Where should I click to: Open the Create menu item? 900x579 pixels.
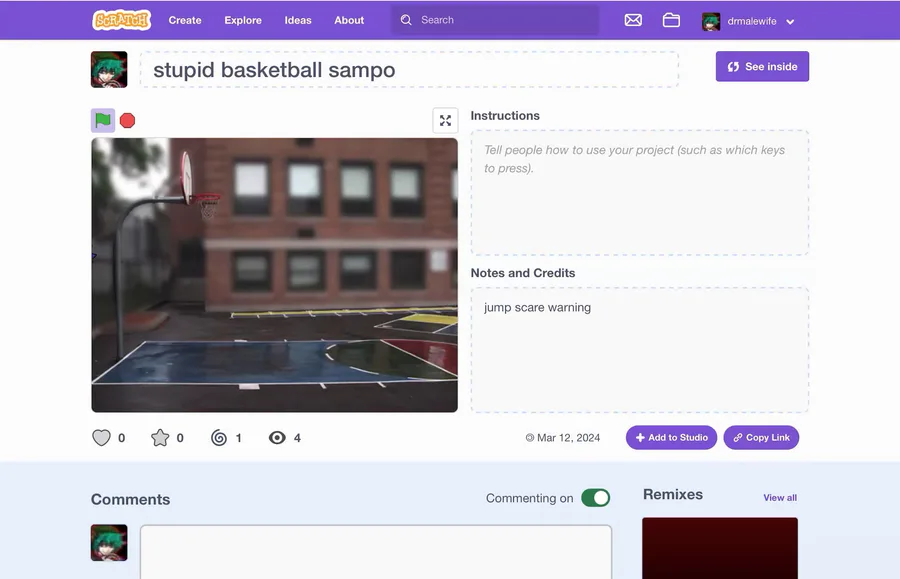(x=185, y=20)
